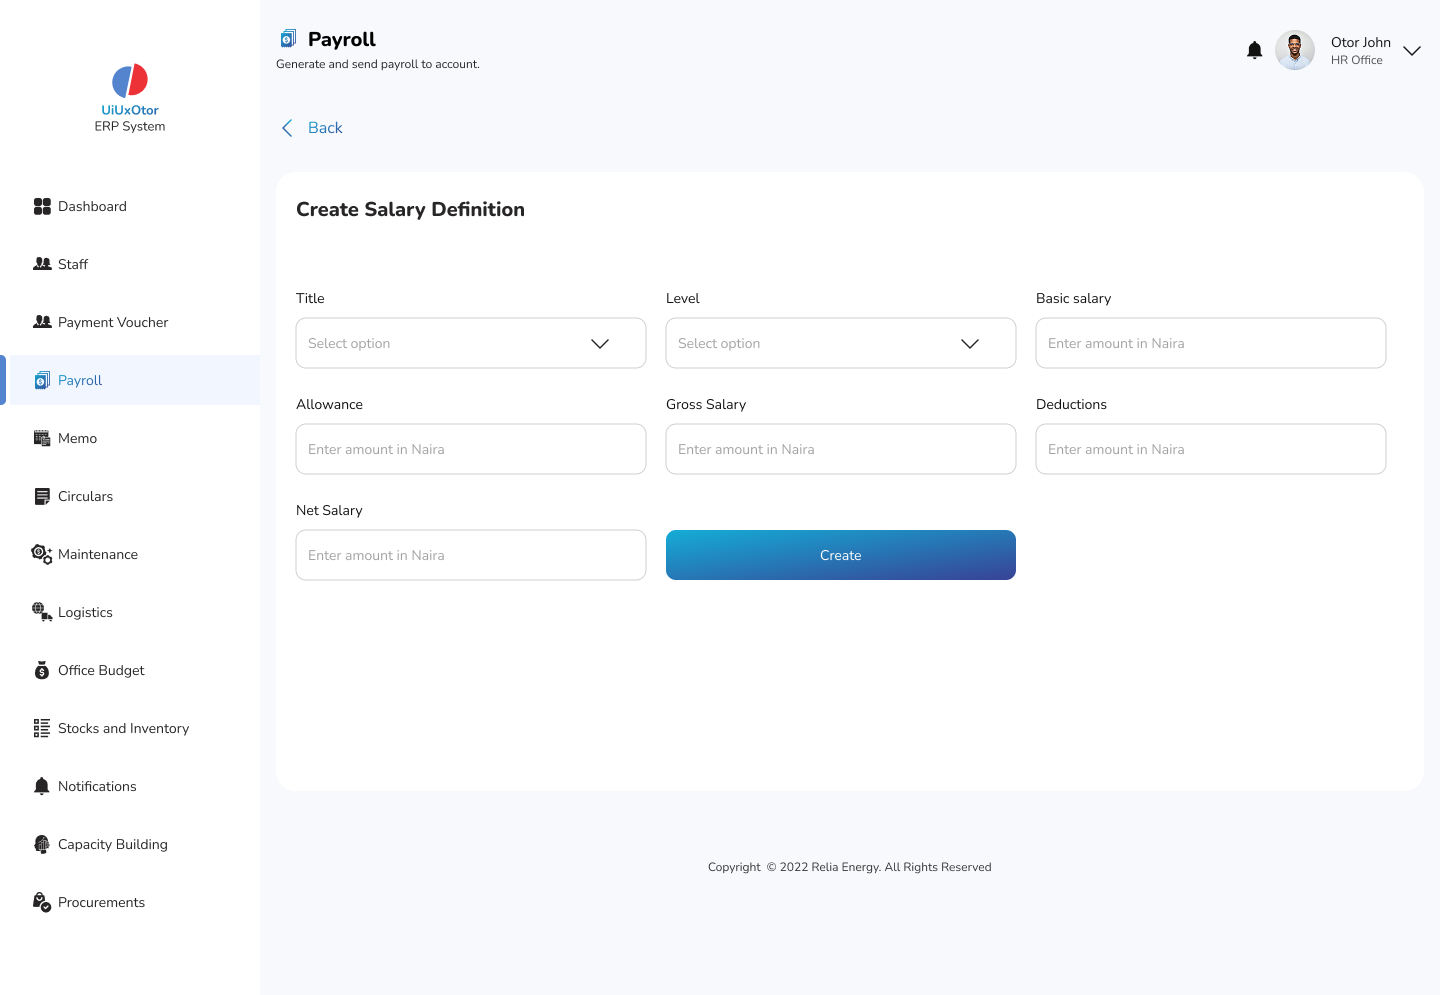Open the Procurements icon in sidebar
The width and height of the screenshot is (1440, 995).
click(42, 902)
